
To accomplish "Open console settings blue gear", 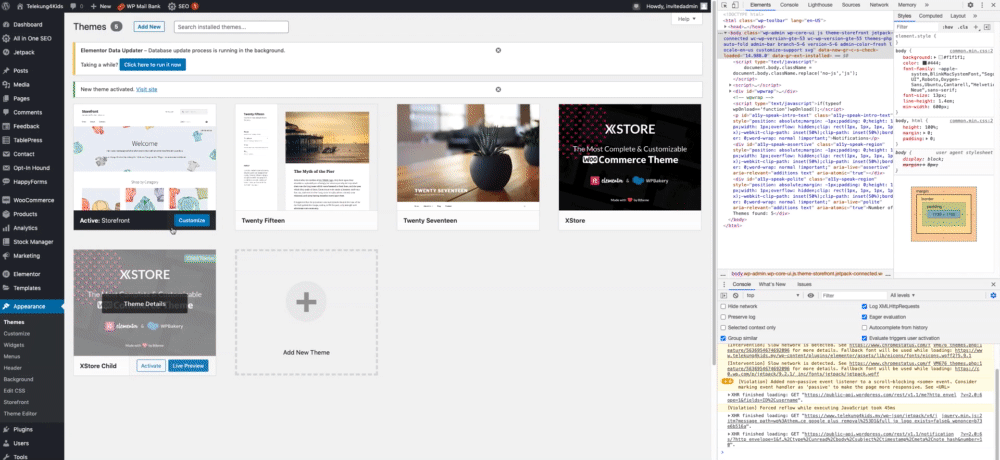I will point(993,295).
